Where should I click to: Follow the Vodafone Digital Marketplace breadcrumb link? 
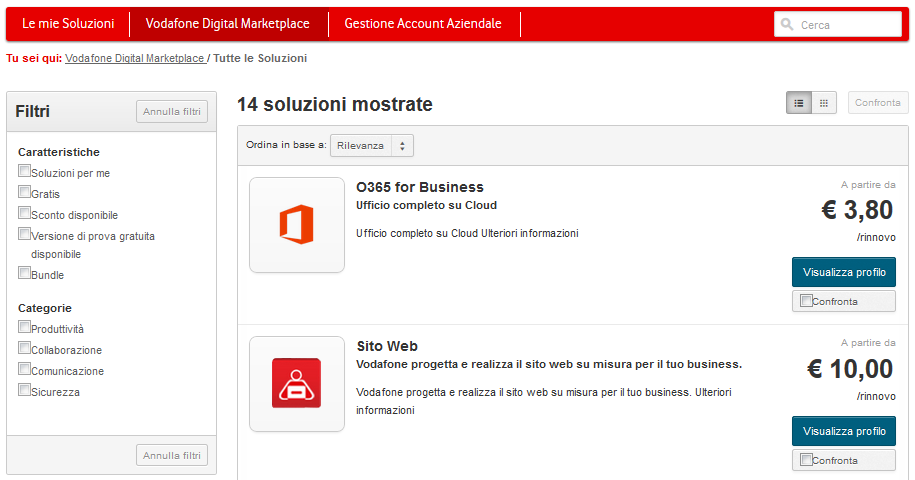coord(135,58)
